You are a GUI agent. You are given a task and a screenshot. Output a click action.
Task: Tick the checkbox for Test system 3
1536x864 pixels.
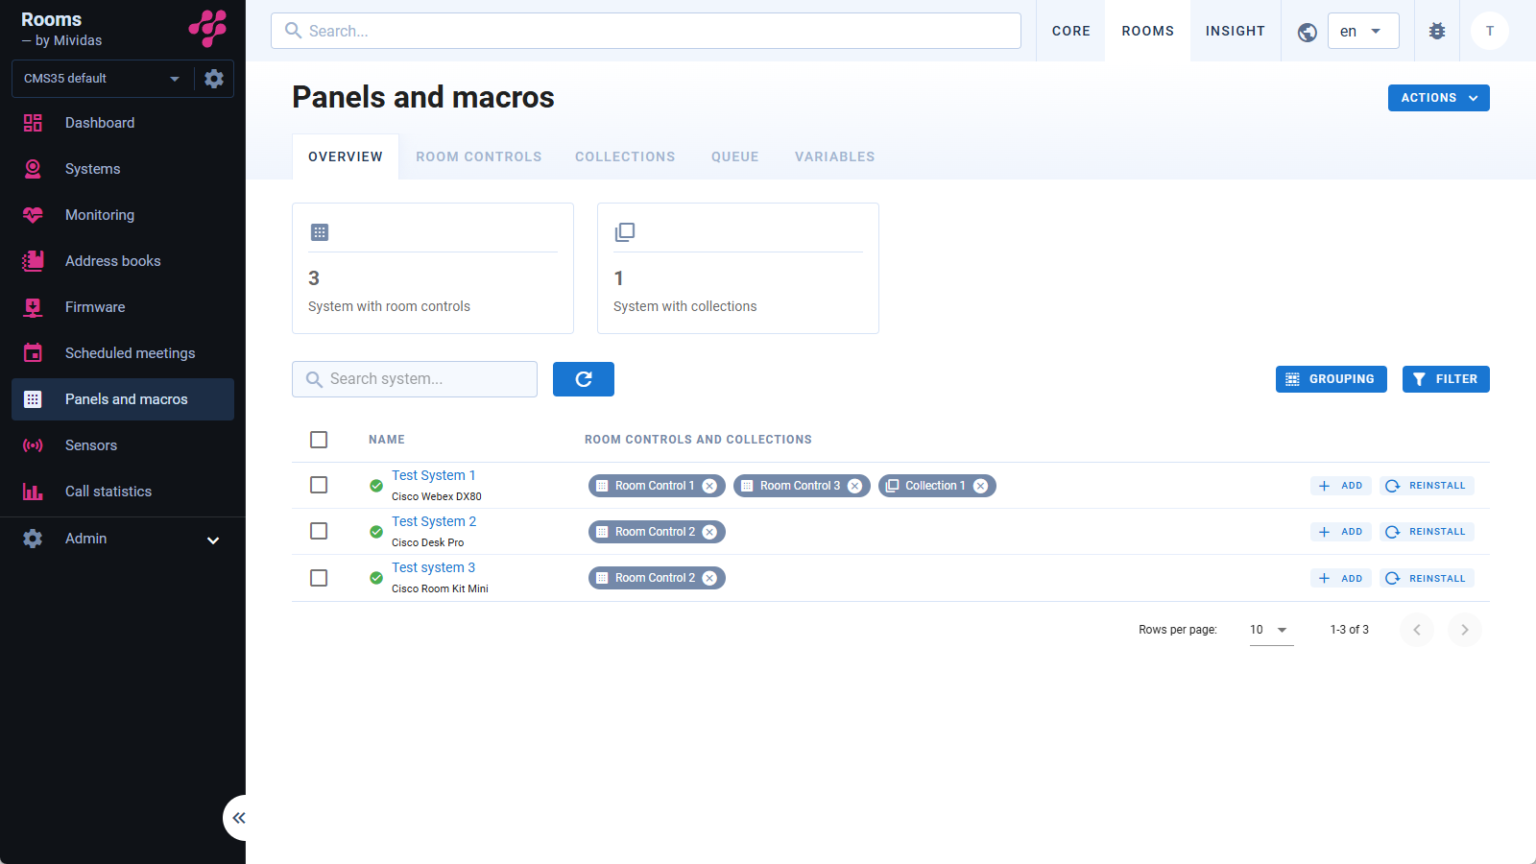(319, 578)
